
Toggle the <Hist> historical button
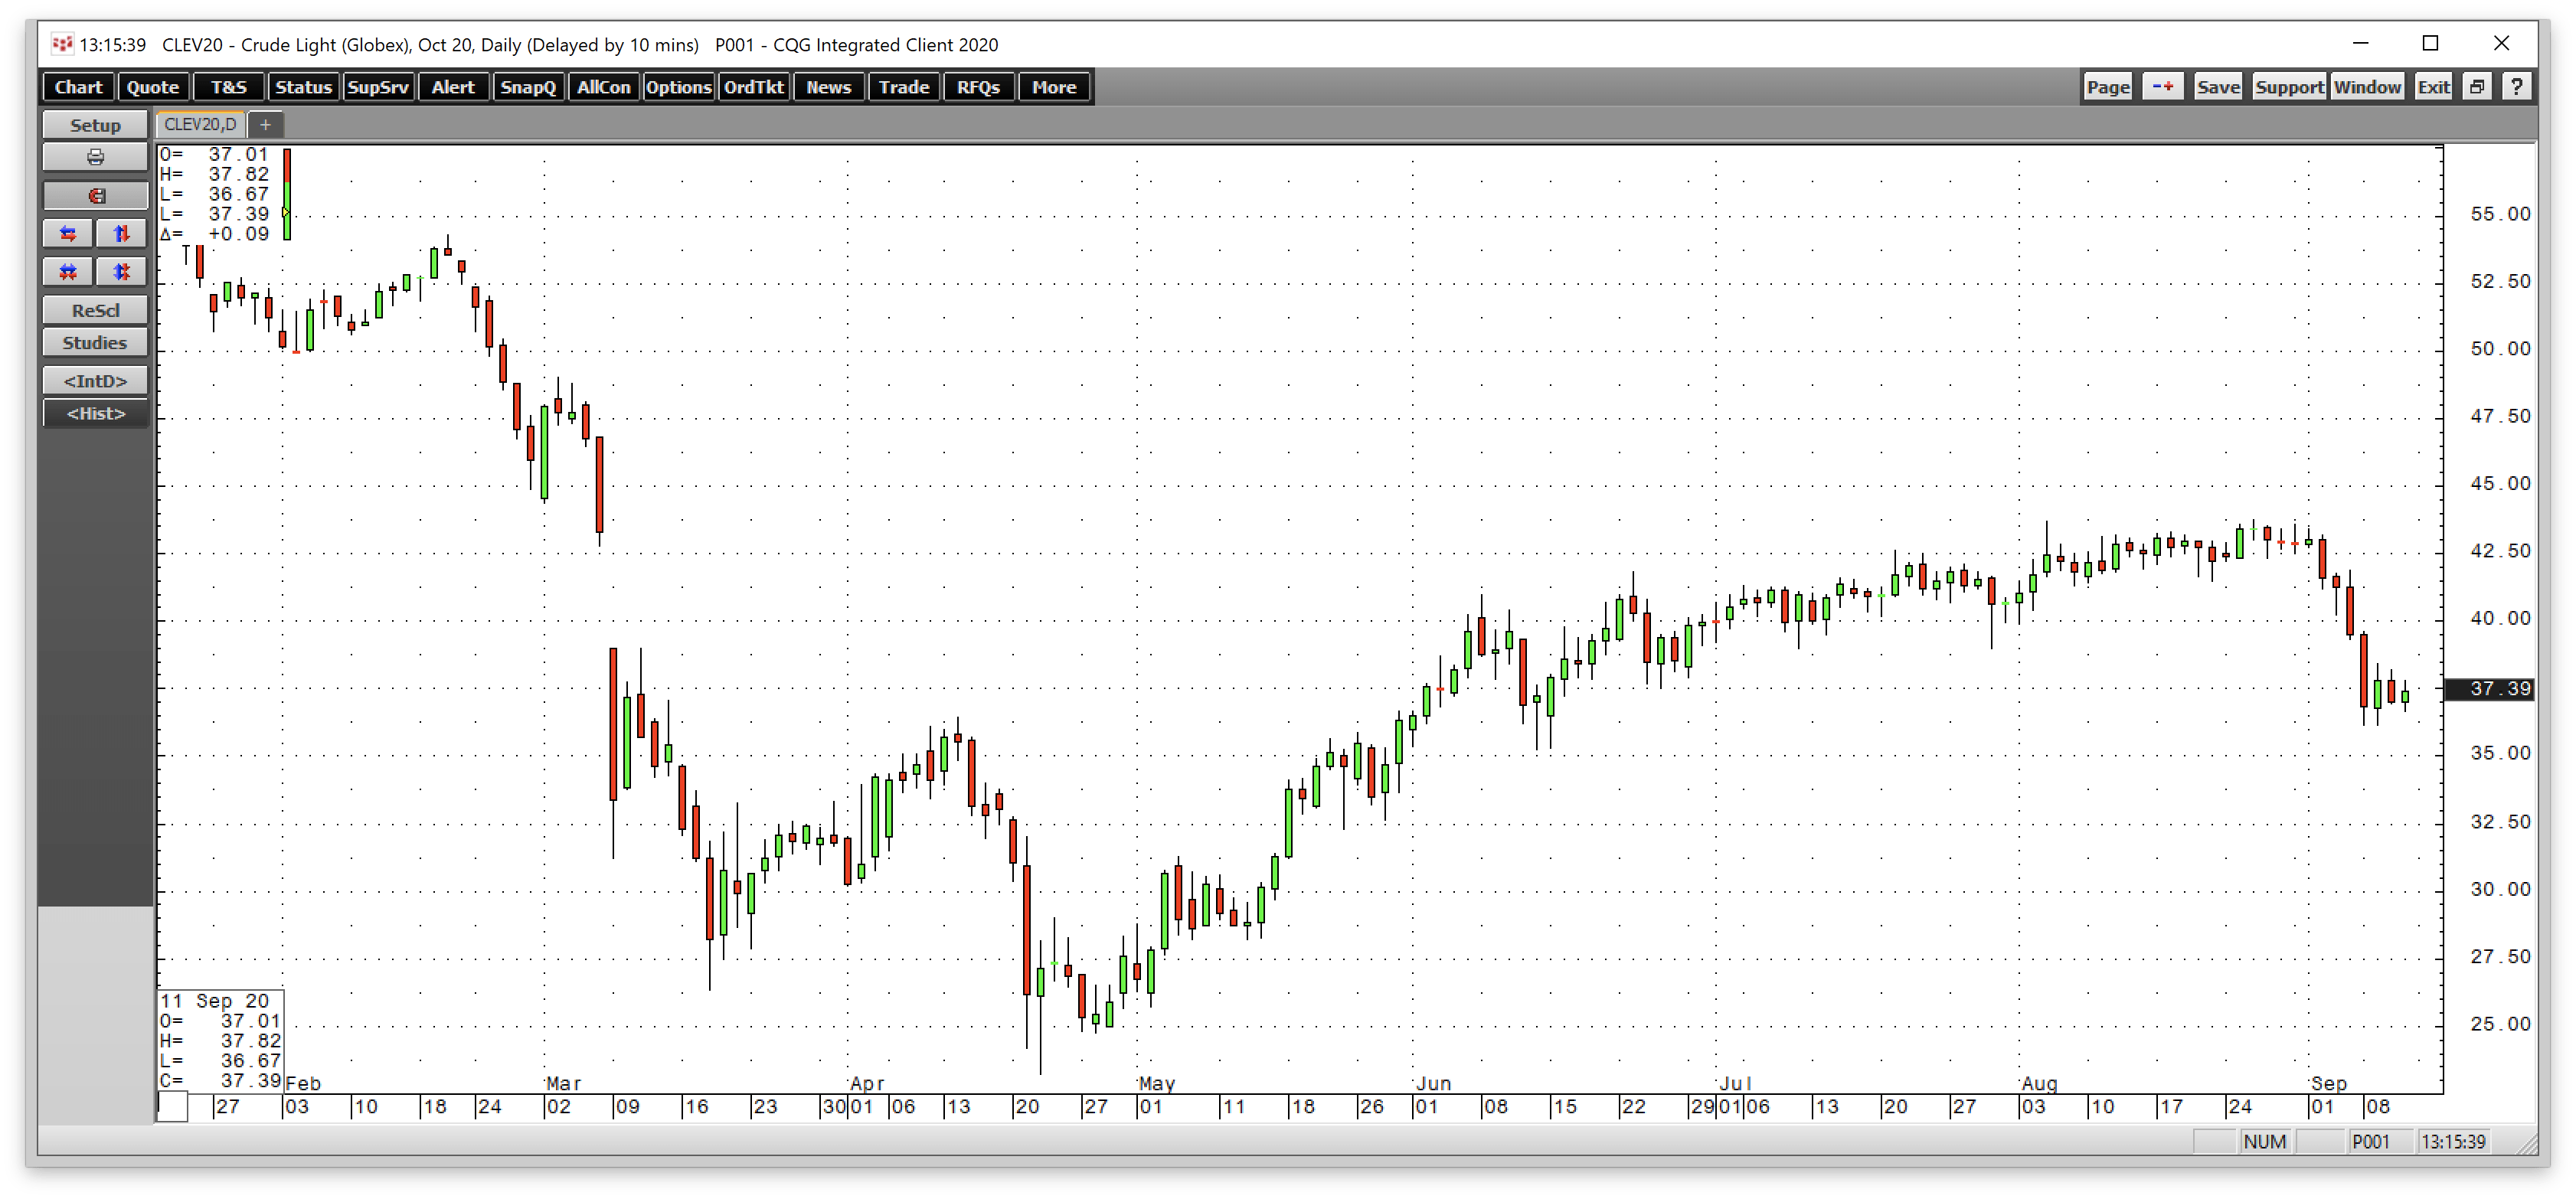(x=95, y=413)
